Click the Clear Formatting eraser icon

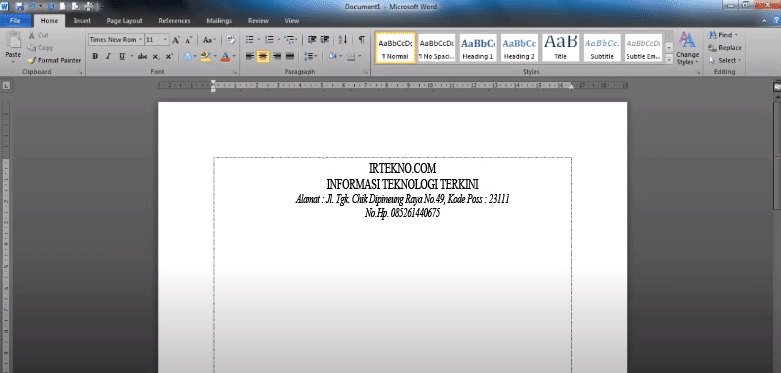(x=231, y=40)
